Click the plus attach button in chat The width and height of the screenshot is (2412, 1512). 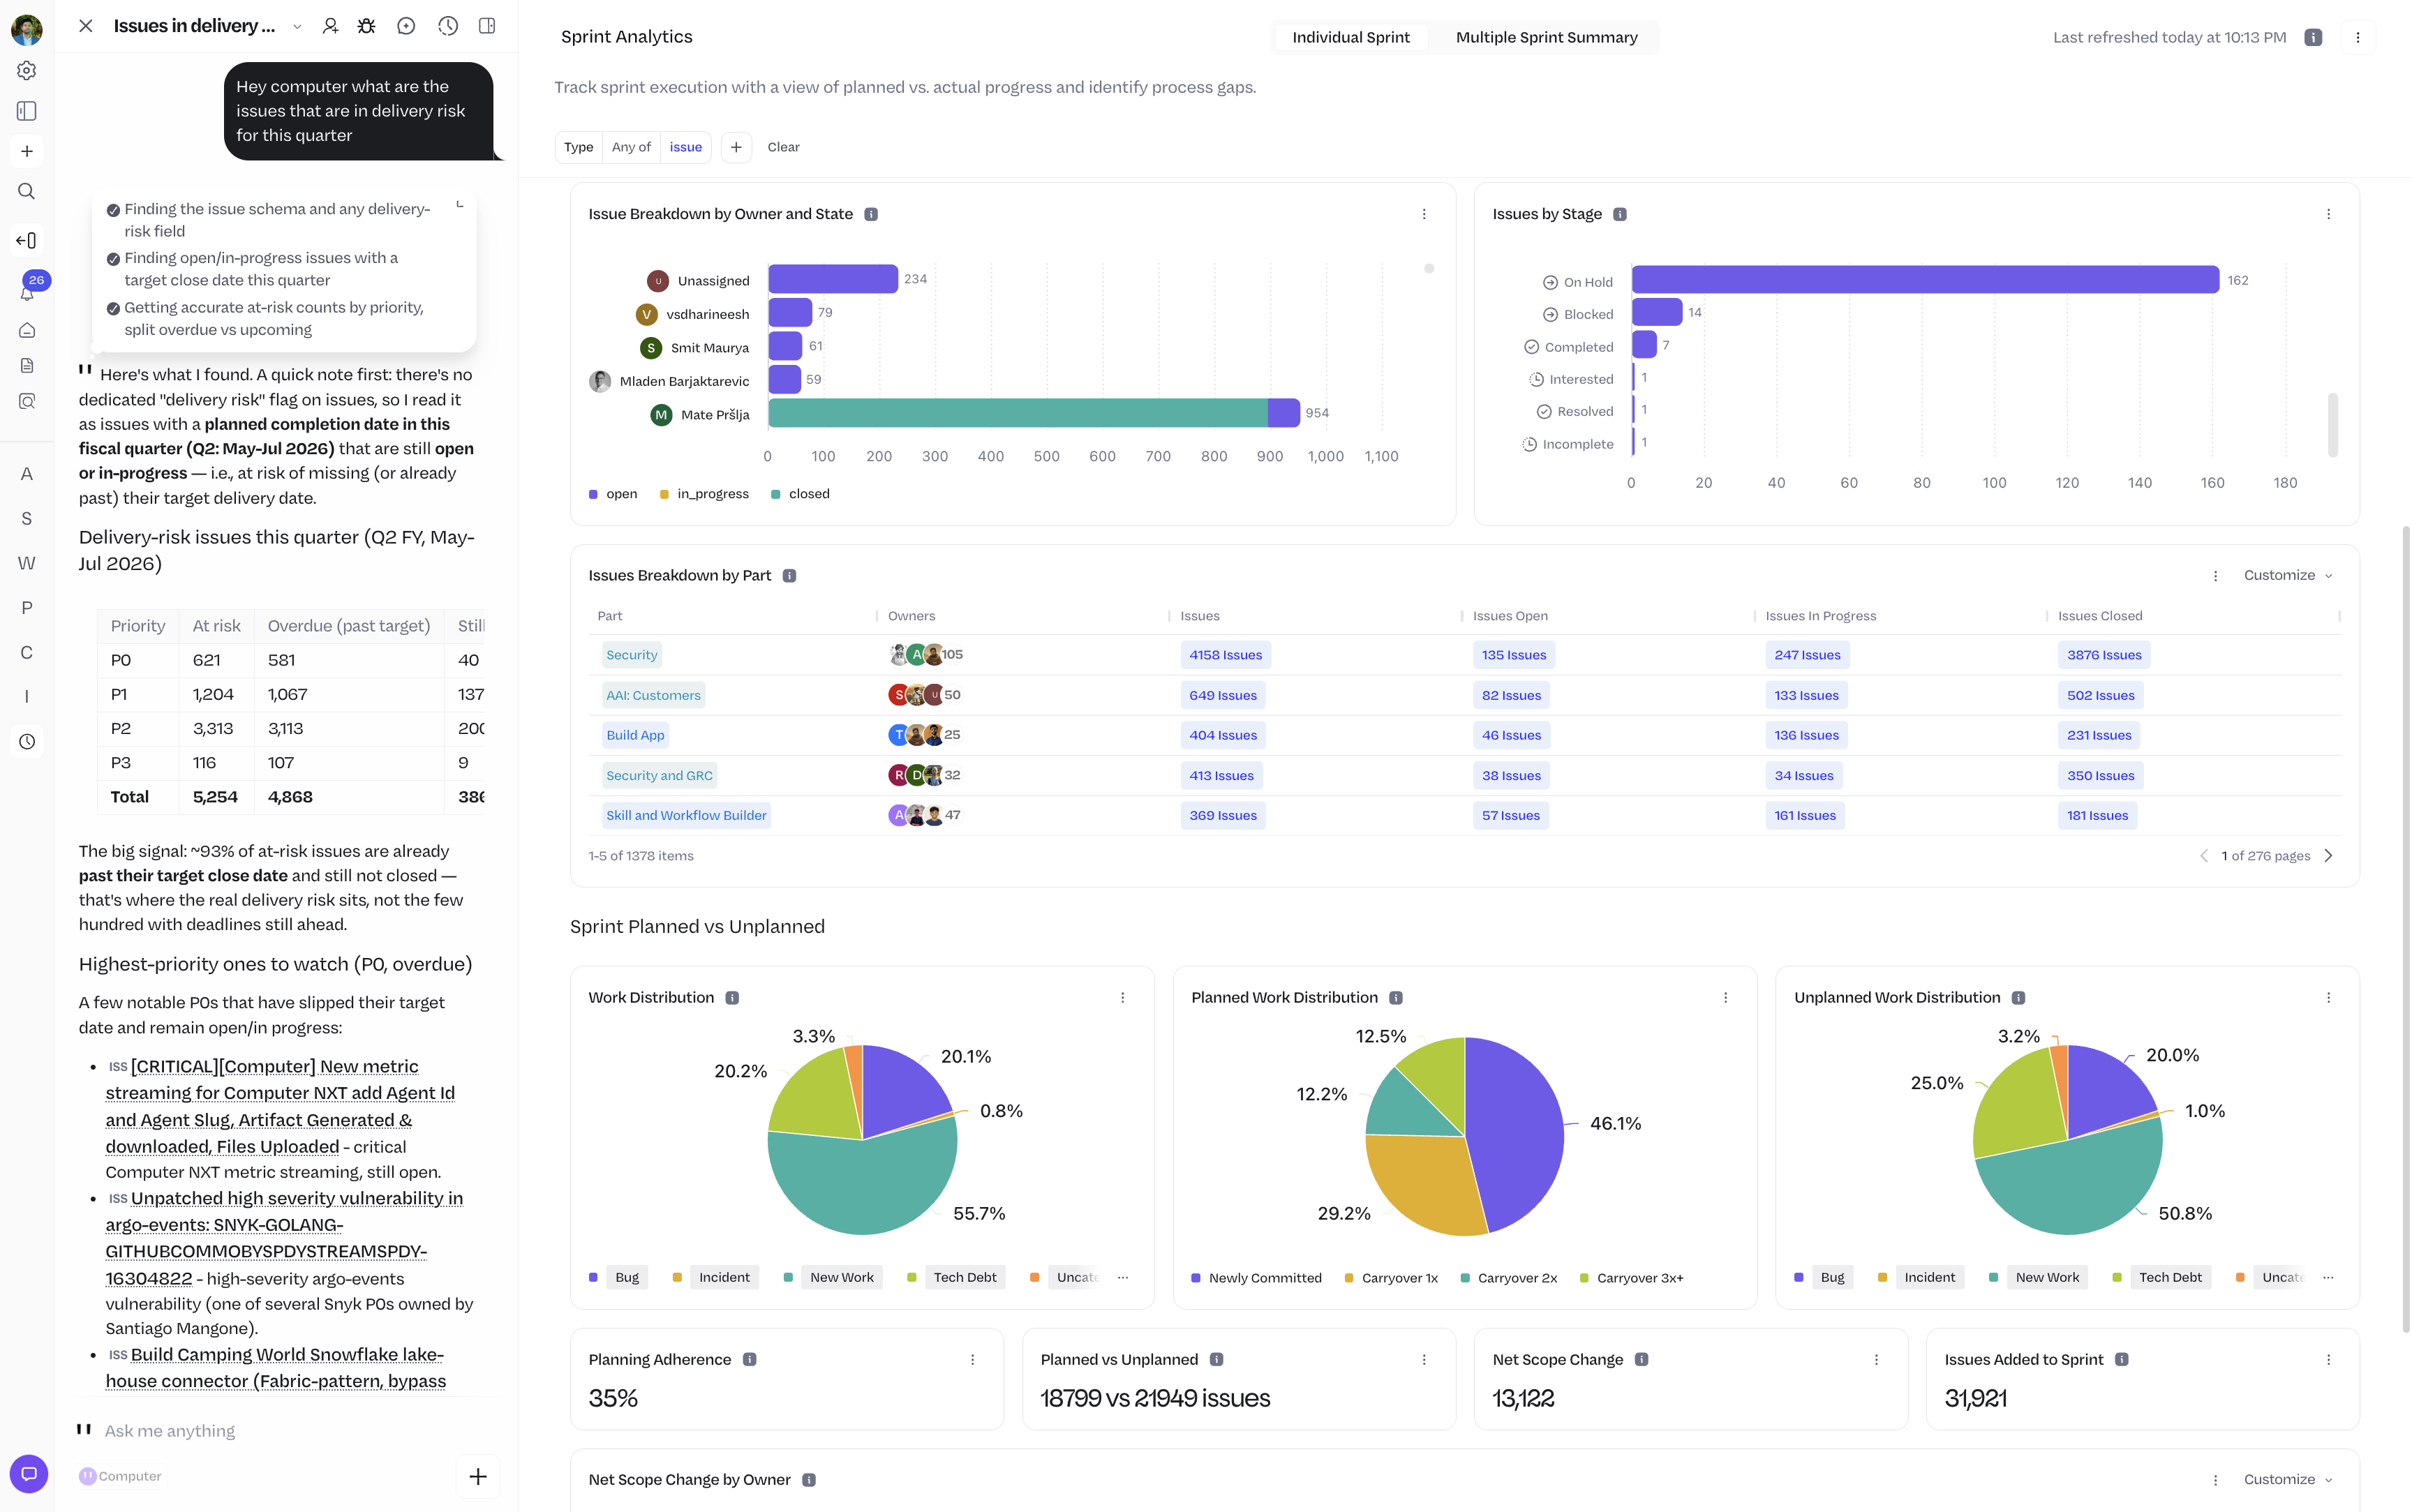(478, 1476)
